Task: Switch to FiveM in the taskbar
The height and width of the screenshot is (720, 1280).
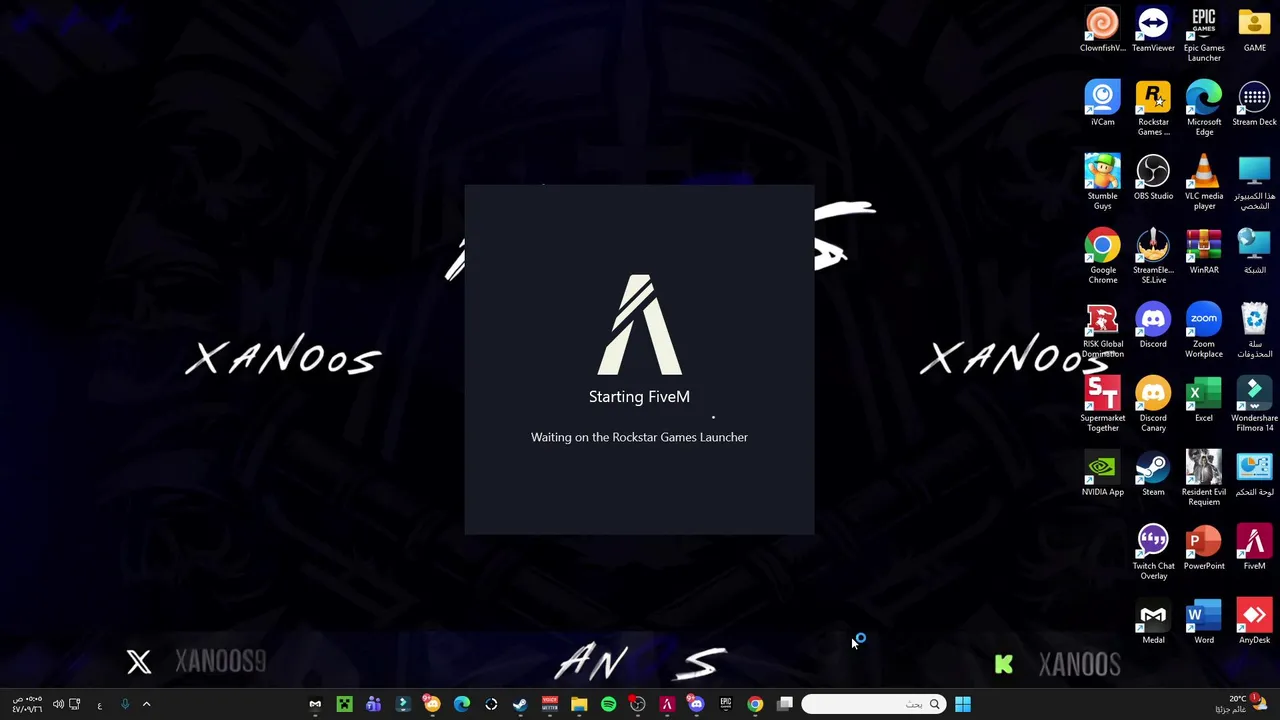Action: coord(667,704)
